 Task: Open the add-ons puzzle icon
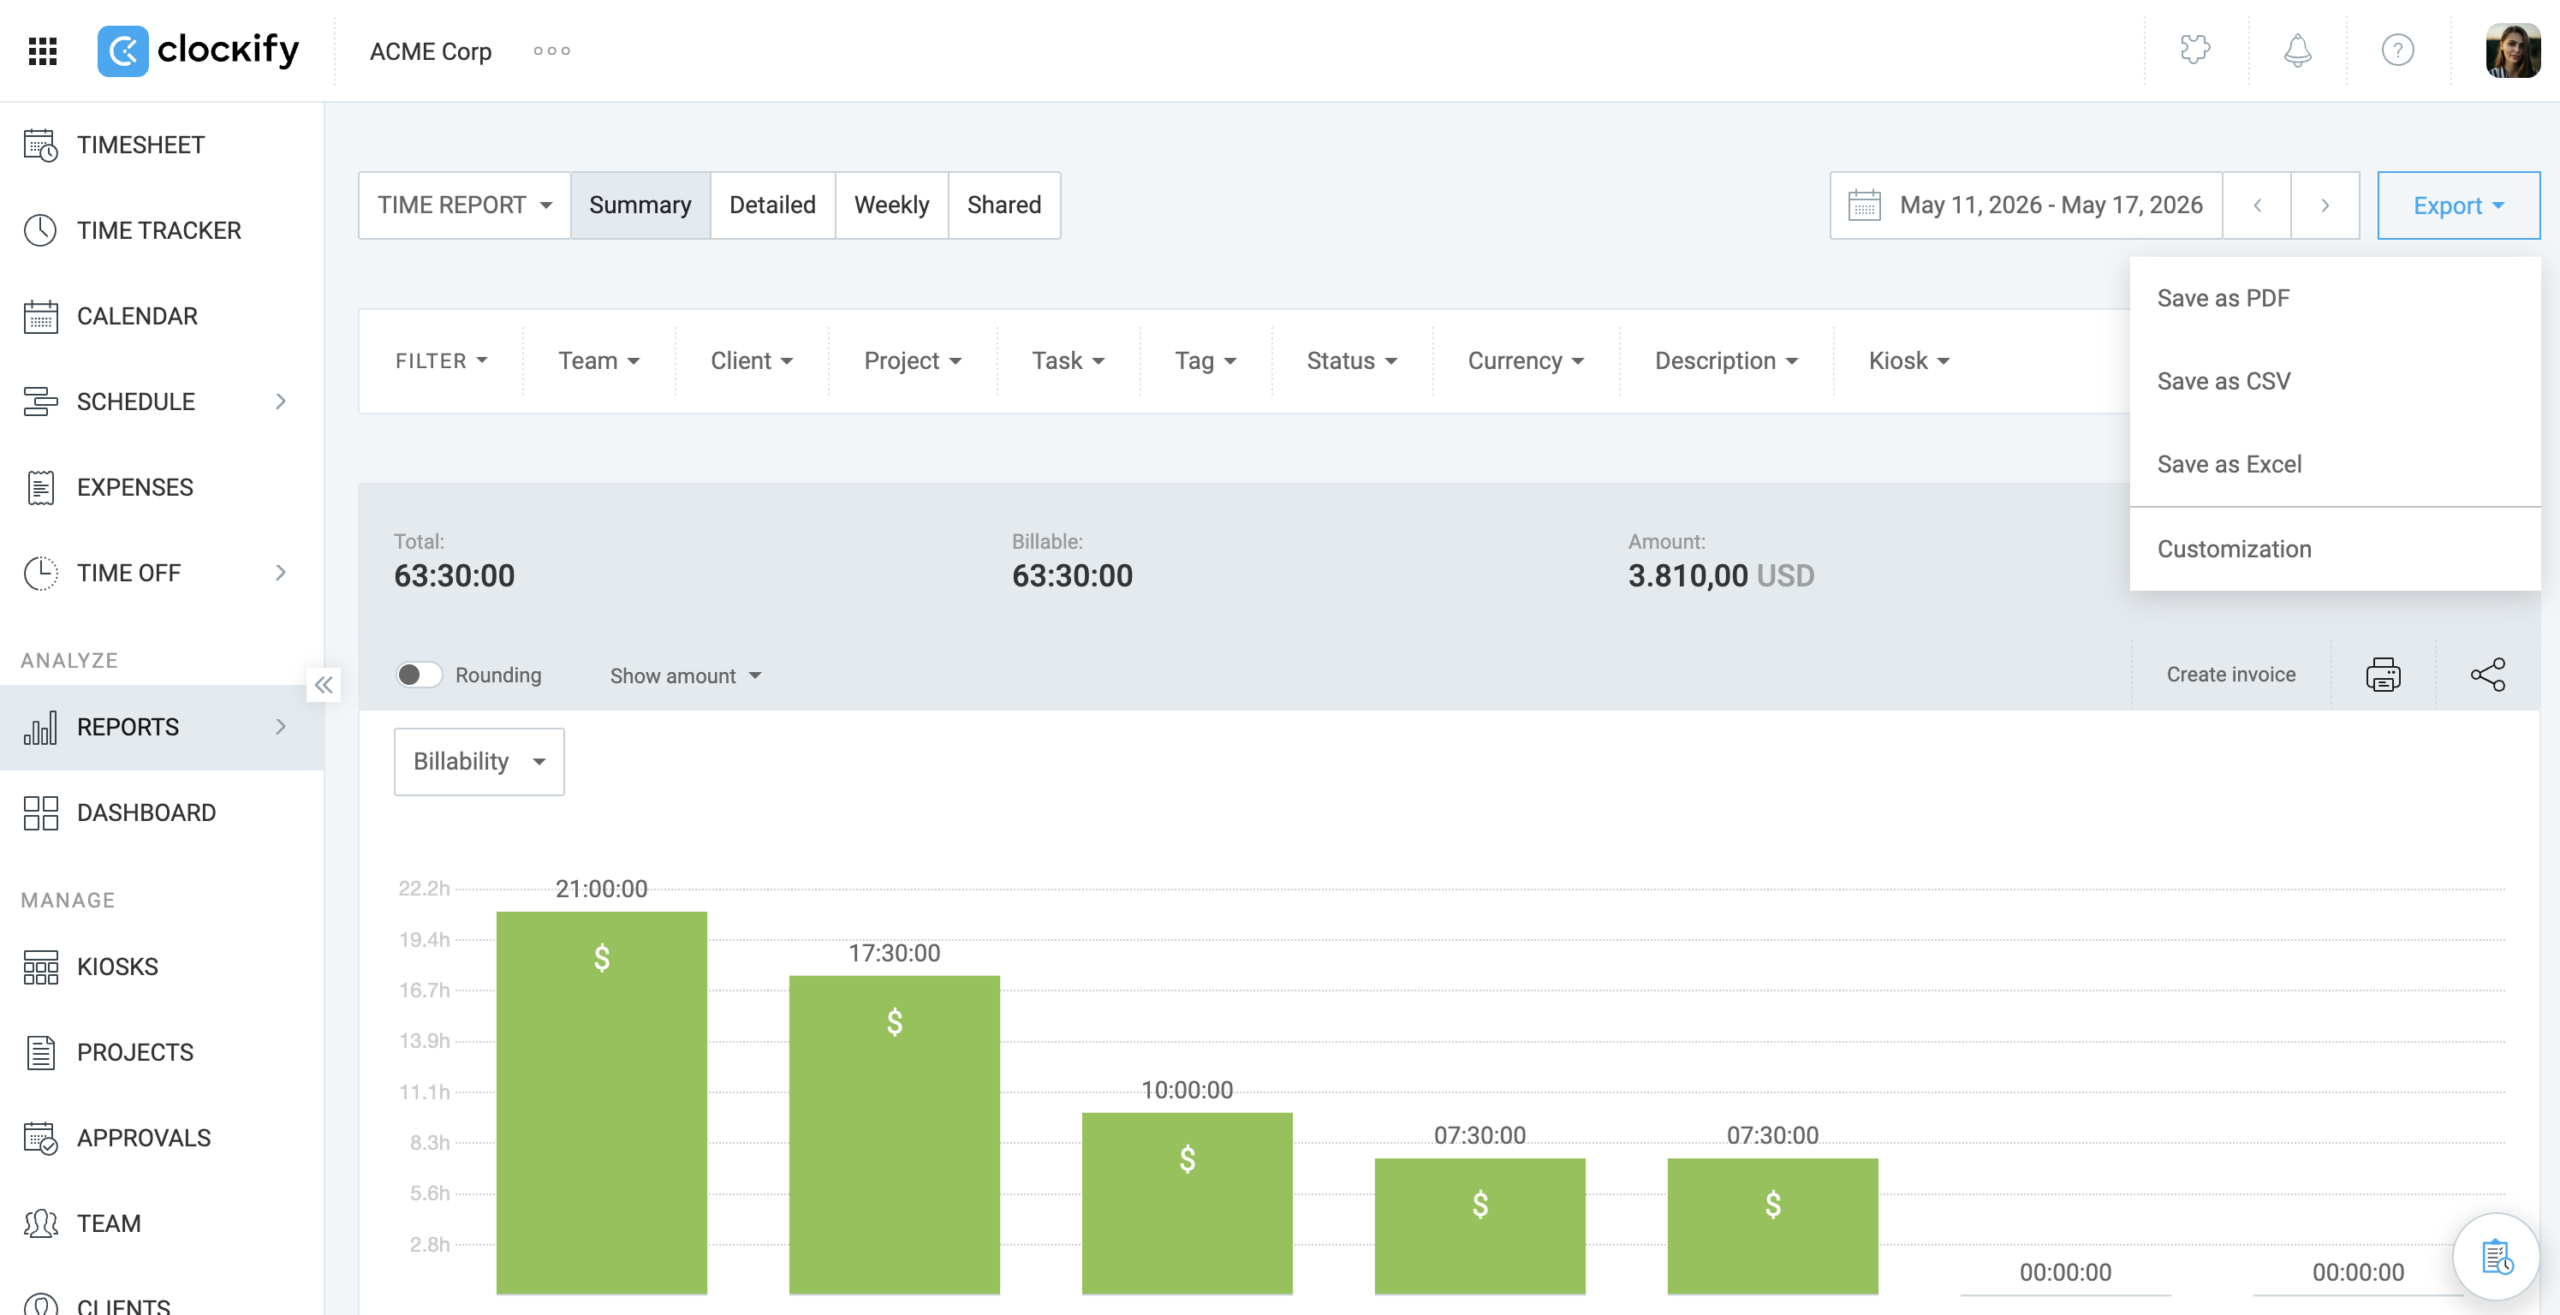2195,49
